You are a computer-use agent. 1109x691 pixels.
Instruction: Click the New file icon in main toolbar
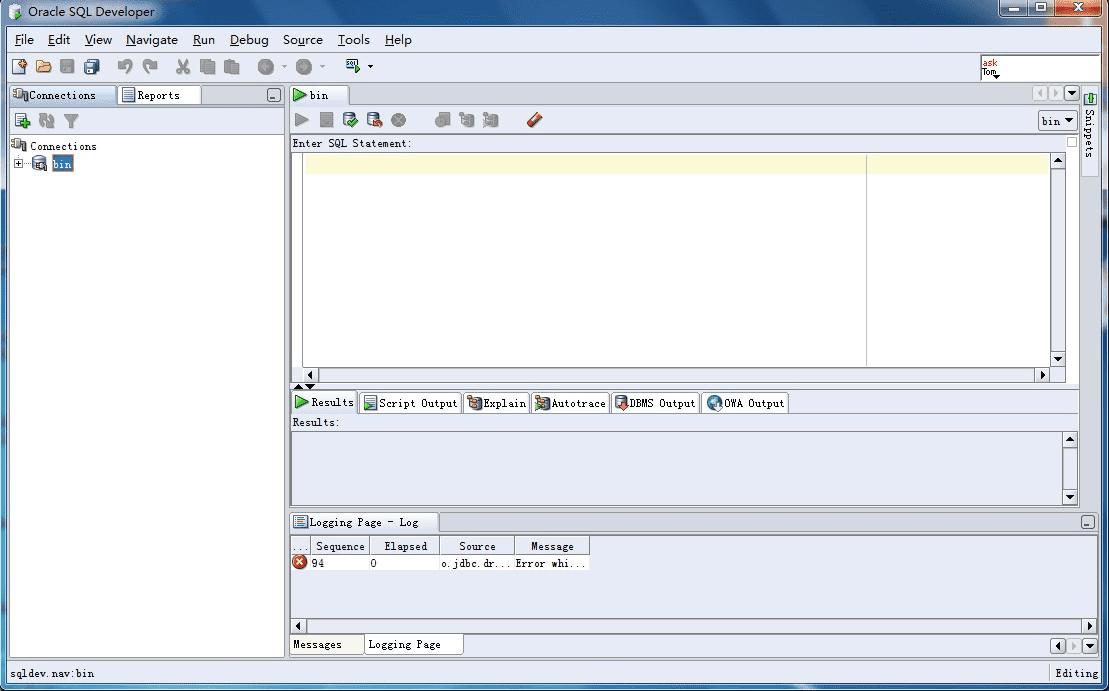pos(20,66)
